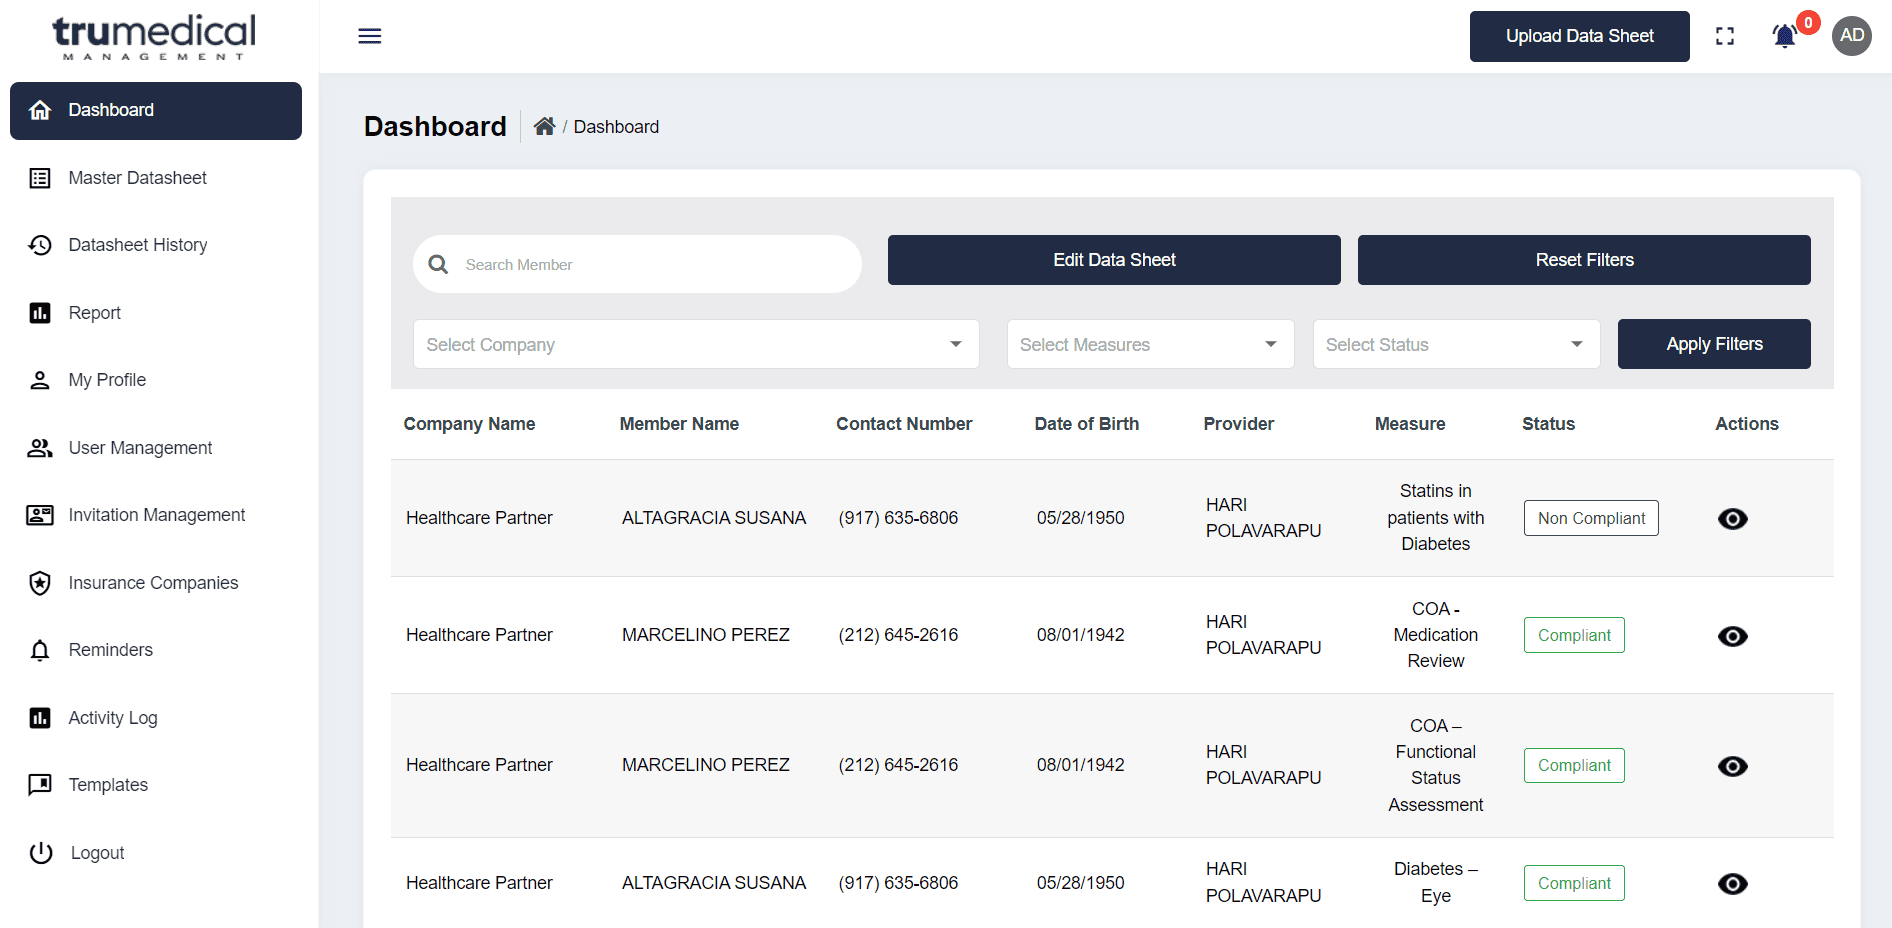Select the Master Datasheet icon in sidebar

(x=40, y=177)
